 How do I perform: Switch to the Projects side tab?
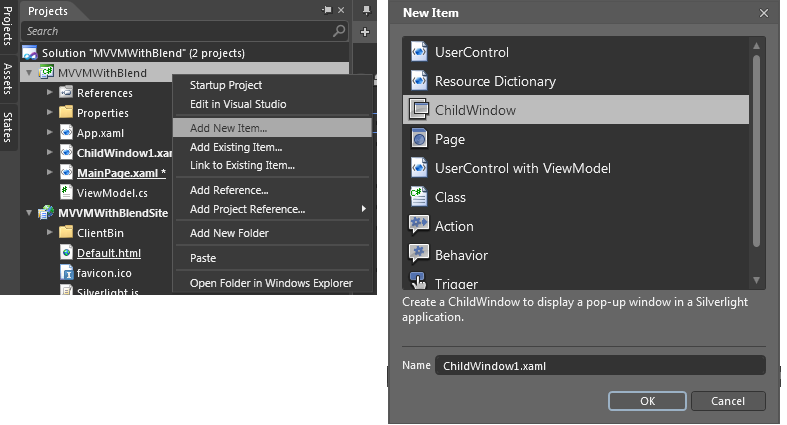pyautogui.click(x=8, y=25)
